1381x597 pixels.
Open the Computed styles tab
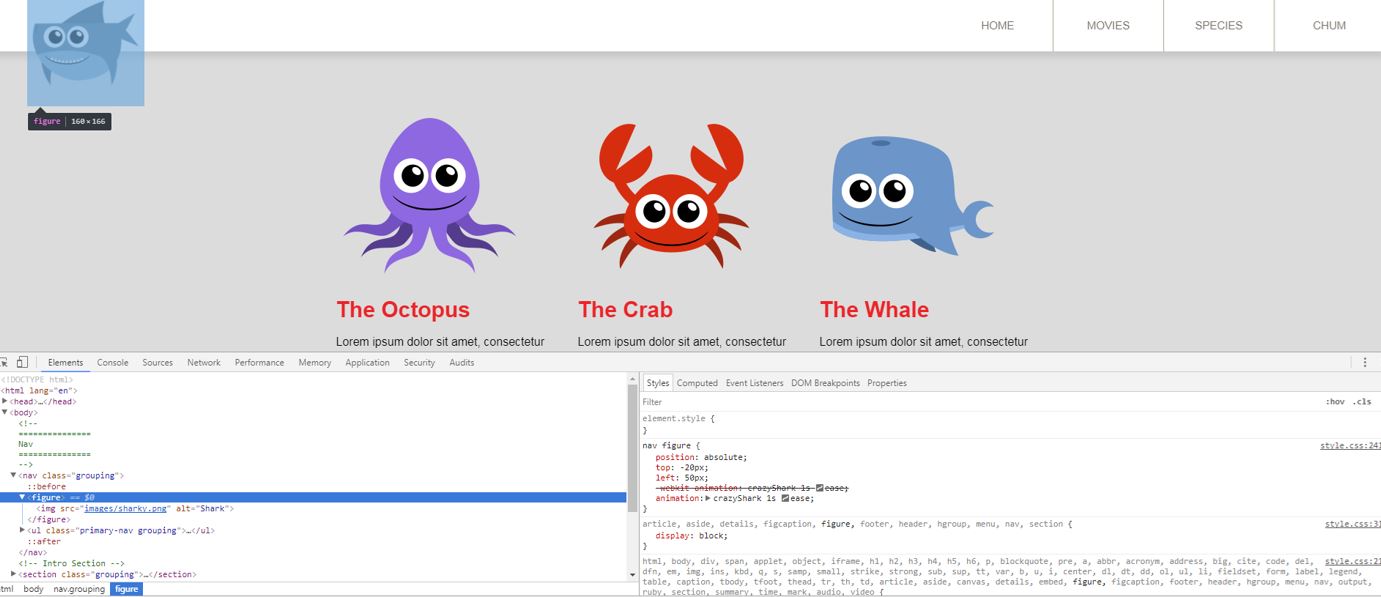pyautogui.click(x=697, y=383)
